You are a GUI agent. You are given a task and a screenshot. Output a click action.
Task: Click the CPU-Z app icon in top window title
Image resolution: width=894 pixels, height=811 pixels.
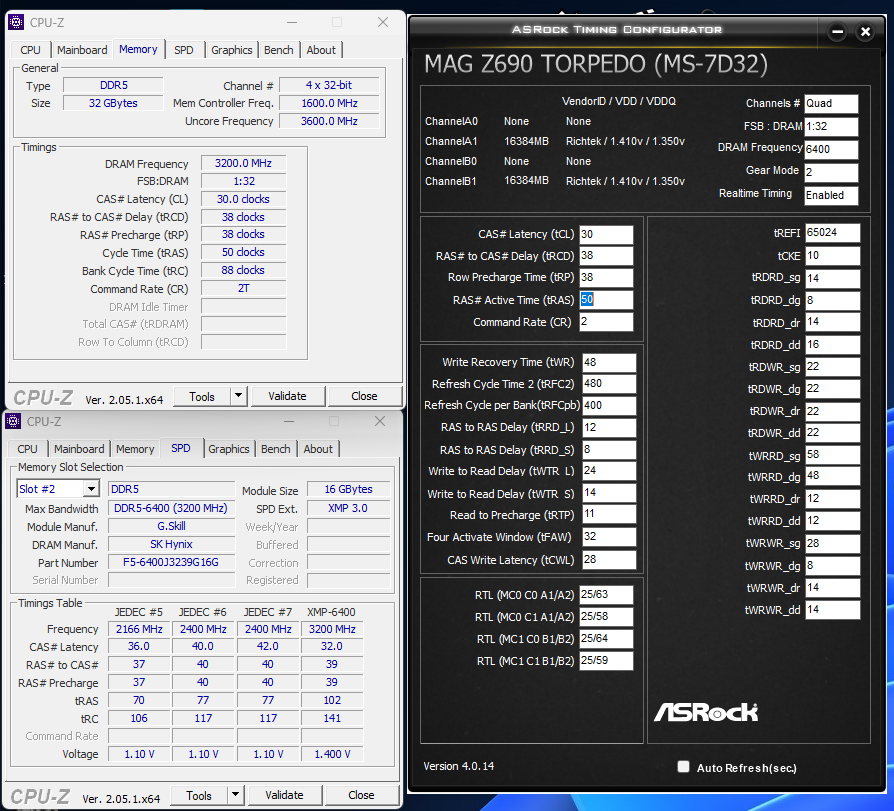coord(15,22)
